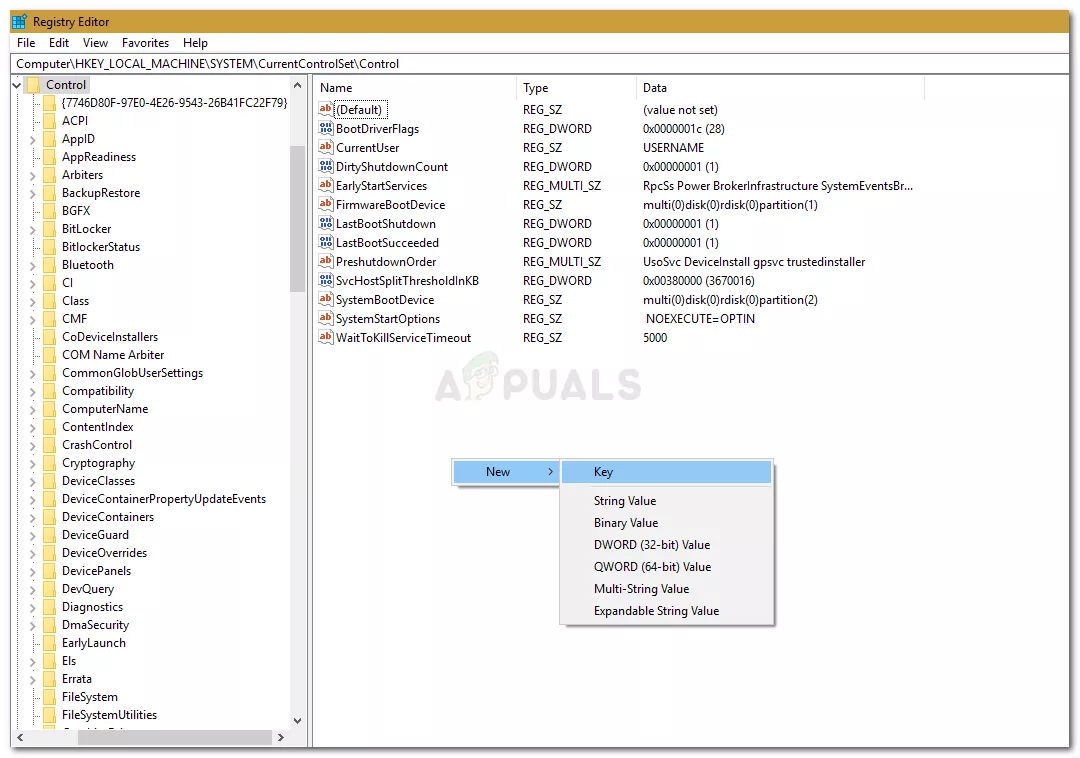The height and width of the screenshot is (758, 1080).
Task: Click the FileSystem folder icon
Action: (x=49, y=697)
